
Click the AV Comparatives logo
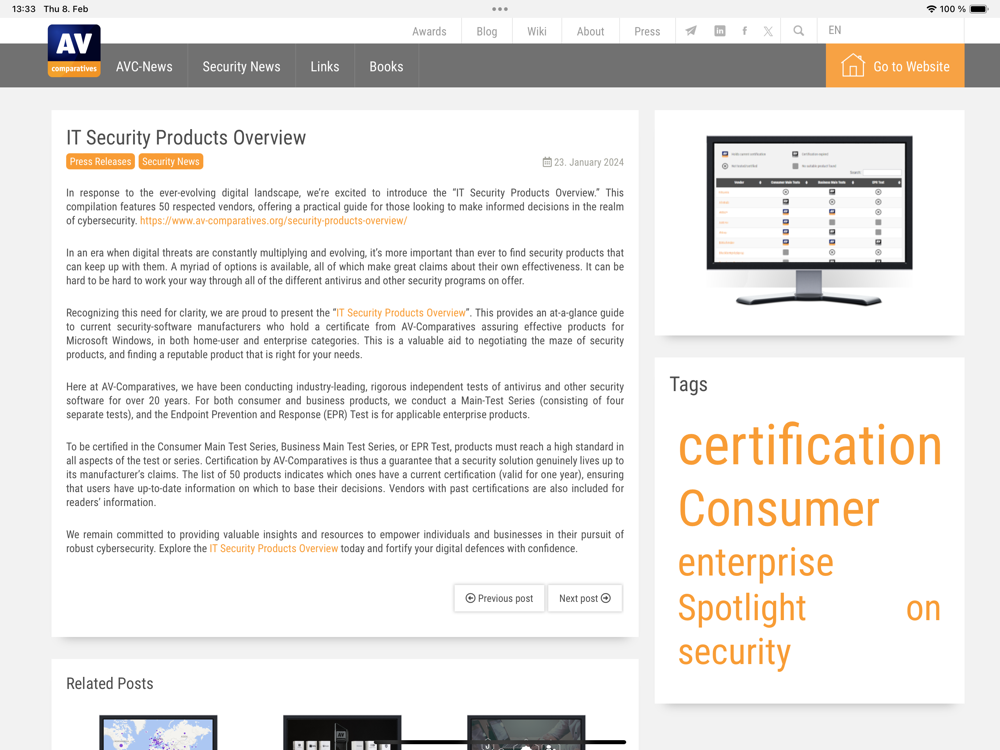click(x=74, y=50)
